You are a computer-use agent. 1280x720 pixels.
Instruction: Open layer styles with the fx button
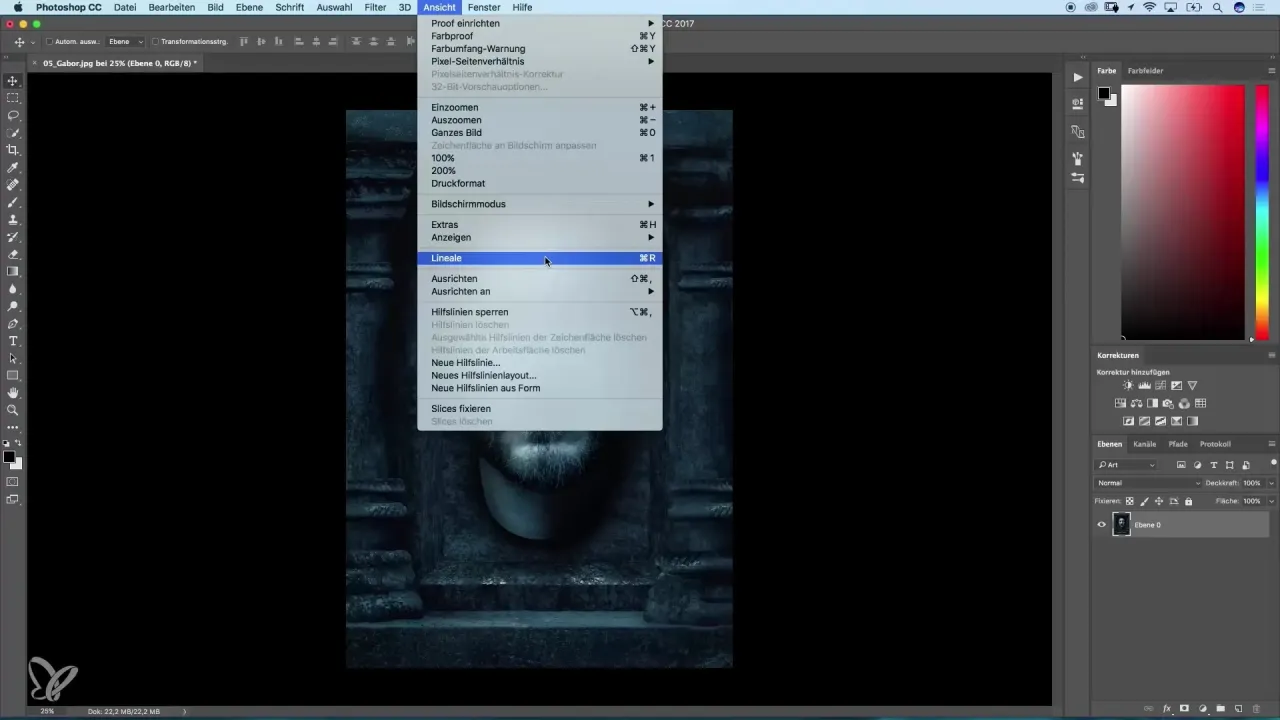pyautogui.click(x=1166, y=707)
